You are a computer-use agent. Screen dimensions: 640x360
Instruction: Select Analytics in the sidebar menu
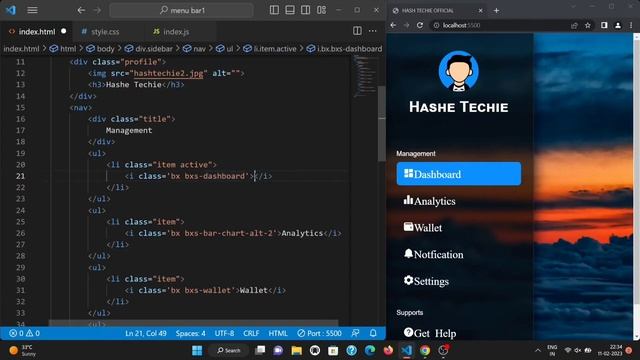(x=459, y=201)
